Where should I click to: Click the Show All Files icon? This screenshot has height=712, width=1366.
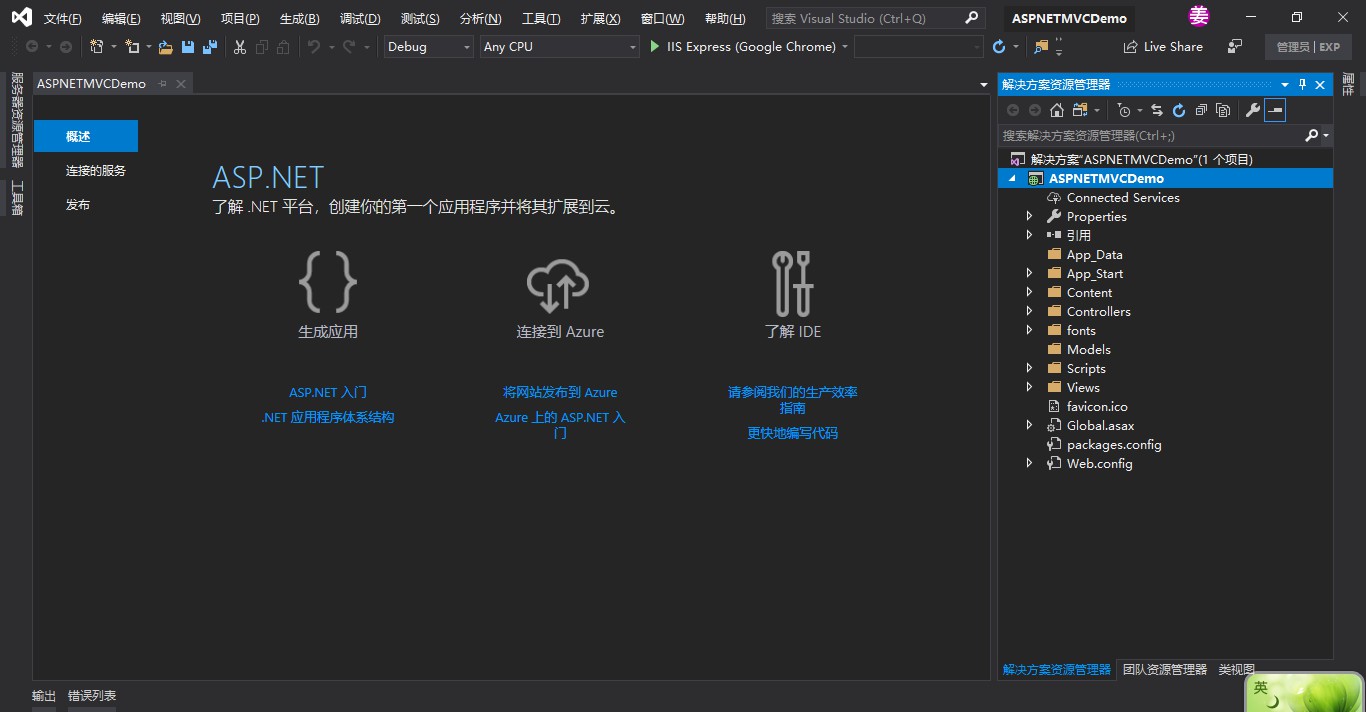[1222, 111]
